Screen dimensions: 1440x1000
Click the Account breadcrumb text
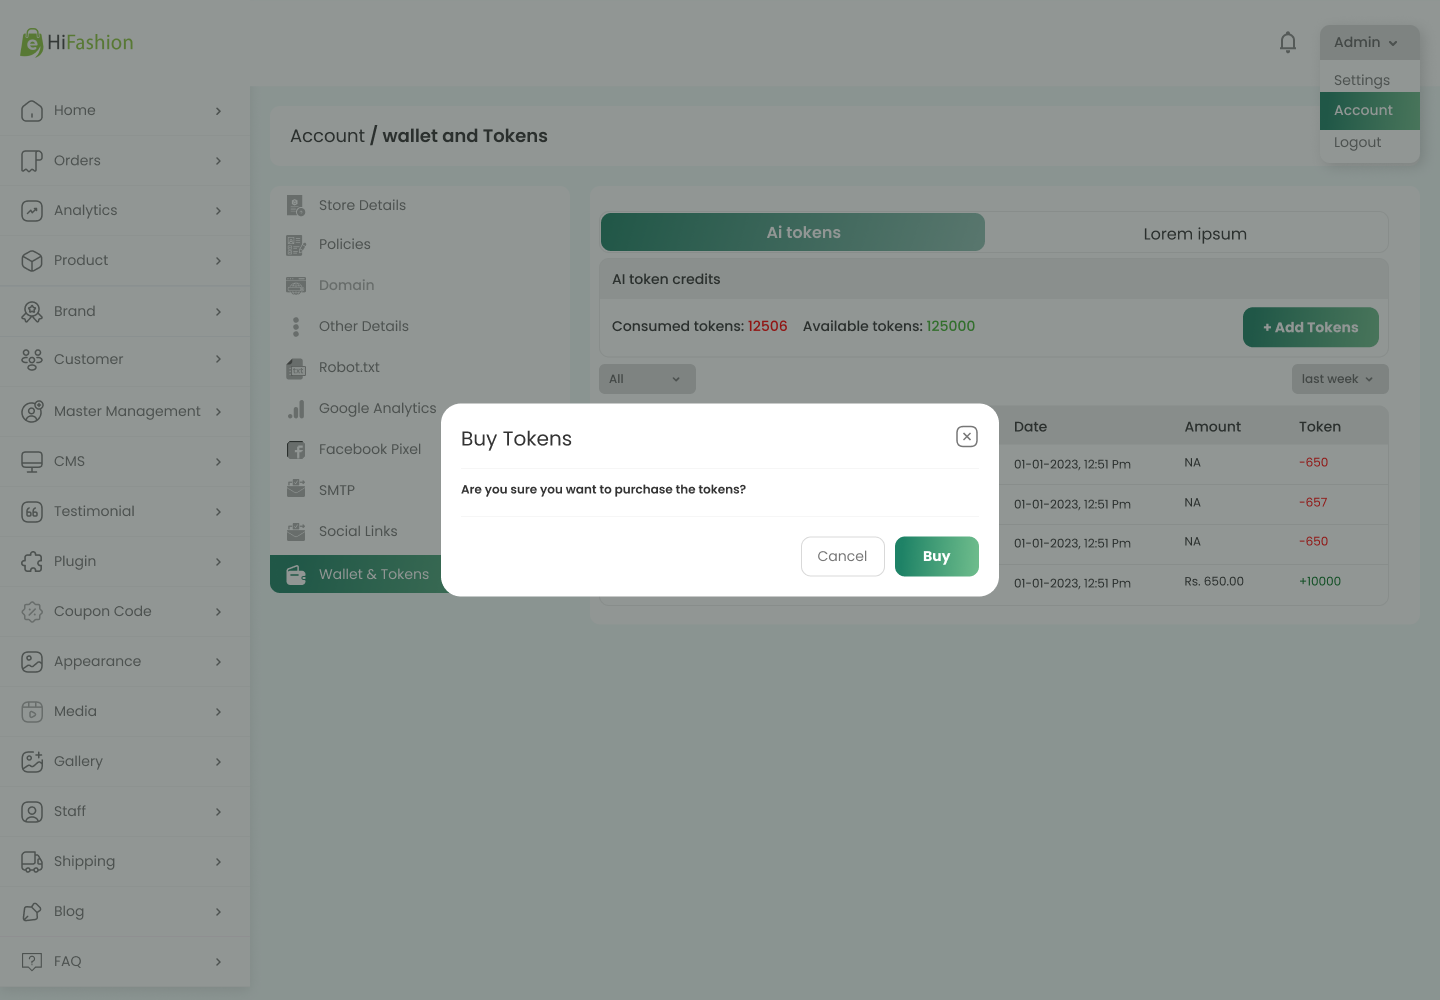coord(327,136)
